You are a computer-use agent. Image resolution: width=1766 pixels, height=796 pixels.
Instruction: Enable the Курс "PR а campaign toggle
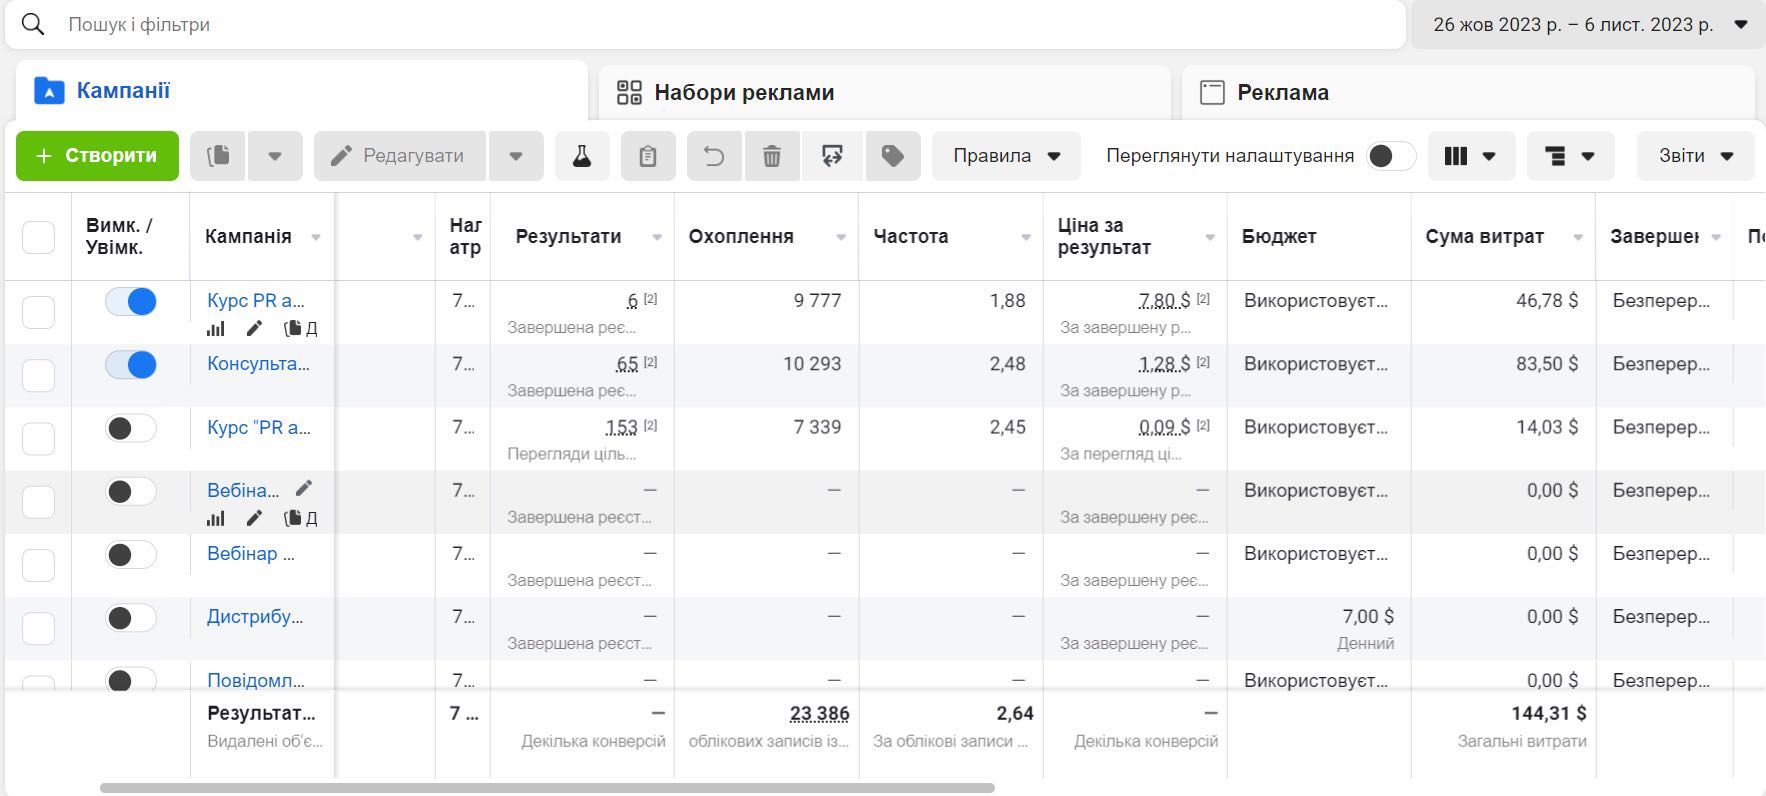click(131, 428)
